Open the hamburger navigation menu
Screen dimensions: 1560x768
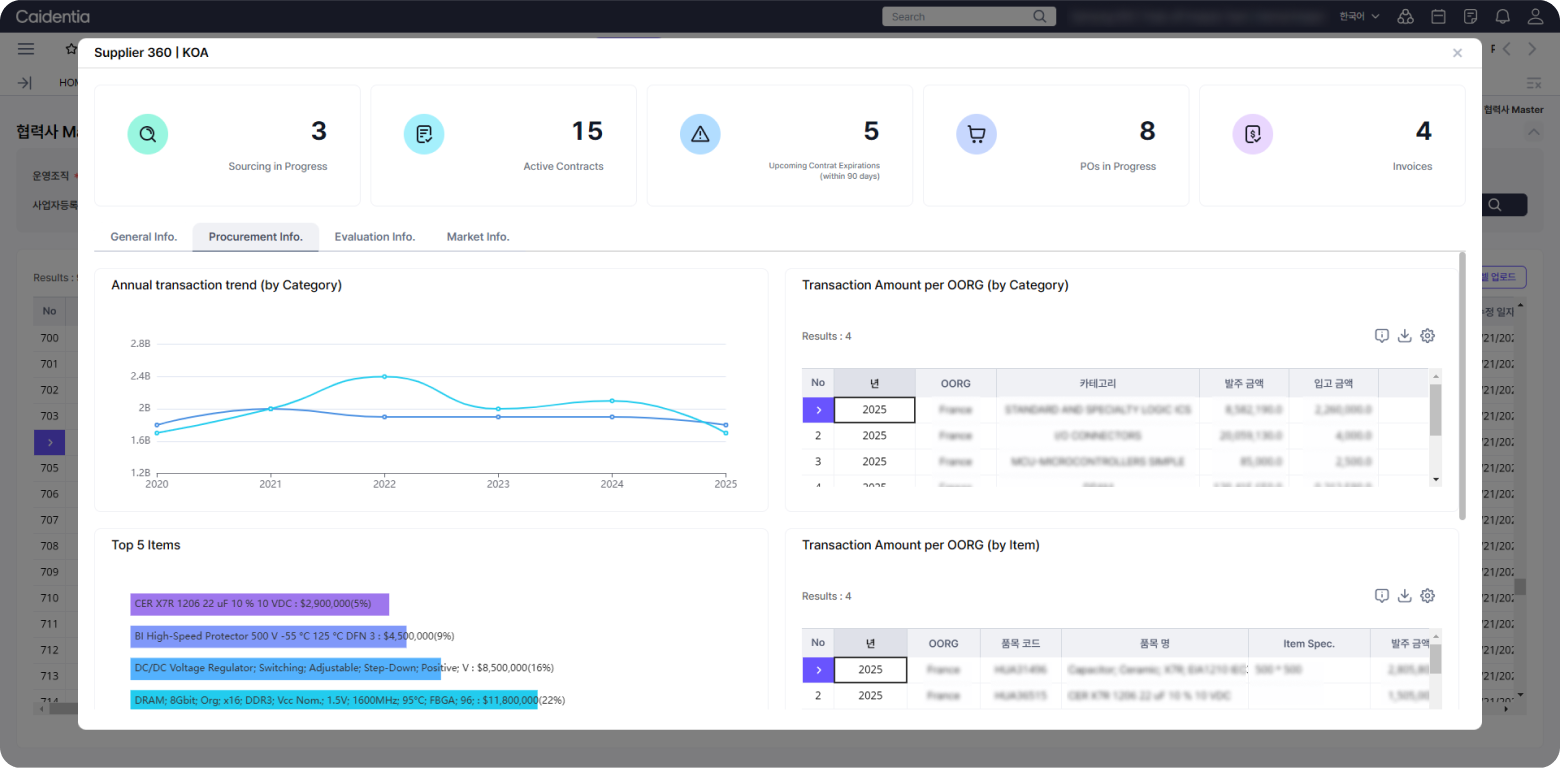pos(26,49)
